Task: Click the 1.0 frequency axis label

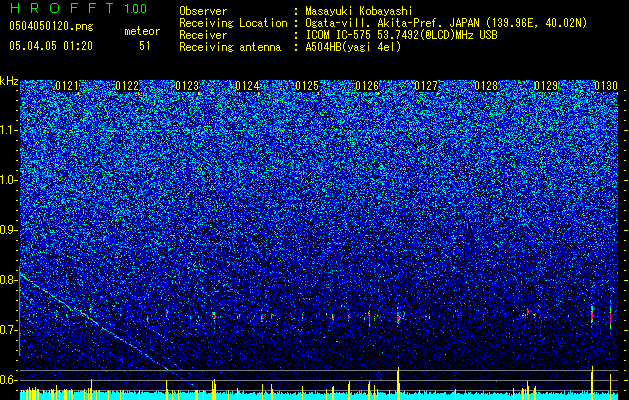Action: 8,180
